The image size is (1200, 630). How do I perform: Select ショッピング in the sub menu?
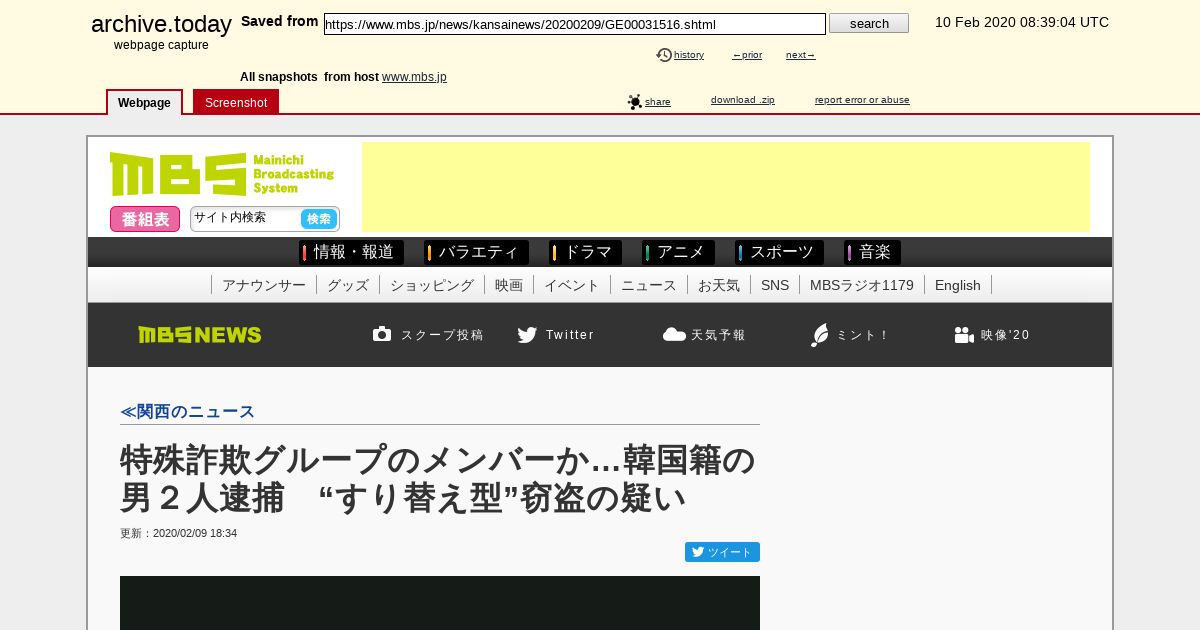point(432,285)
